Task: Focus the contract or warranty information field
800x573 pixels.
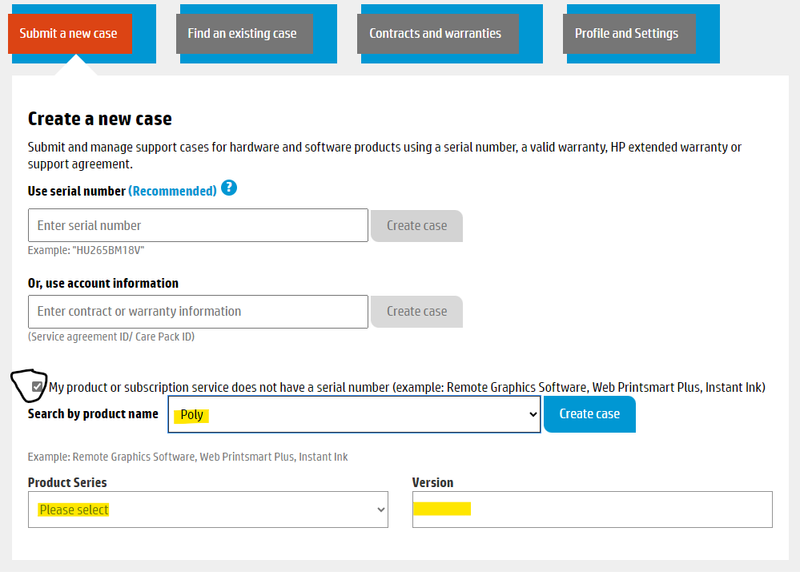Action: pyautogui.click(x=198, y=311)
